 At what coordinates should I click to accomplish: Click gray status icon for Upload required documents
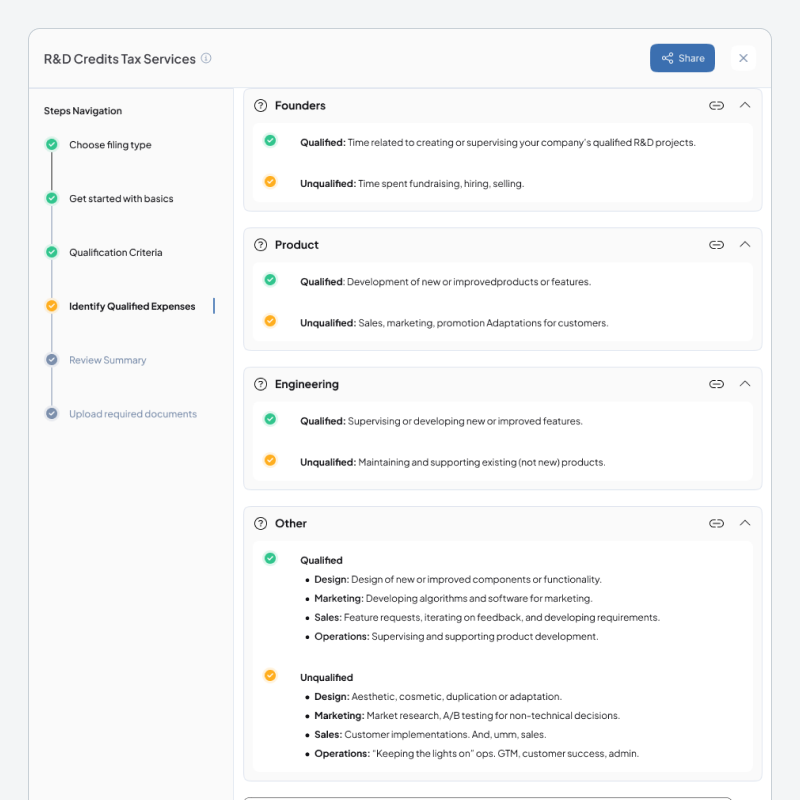click(52, 413)
